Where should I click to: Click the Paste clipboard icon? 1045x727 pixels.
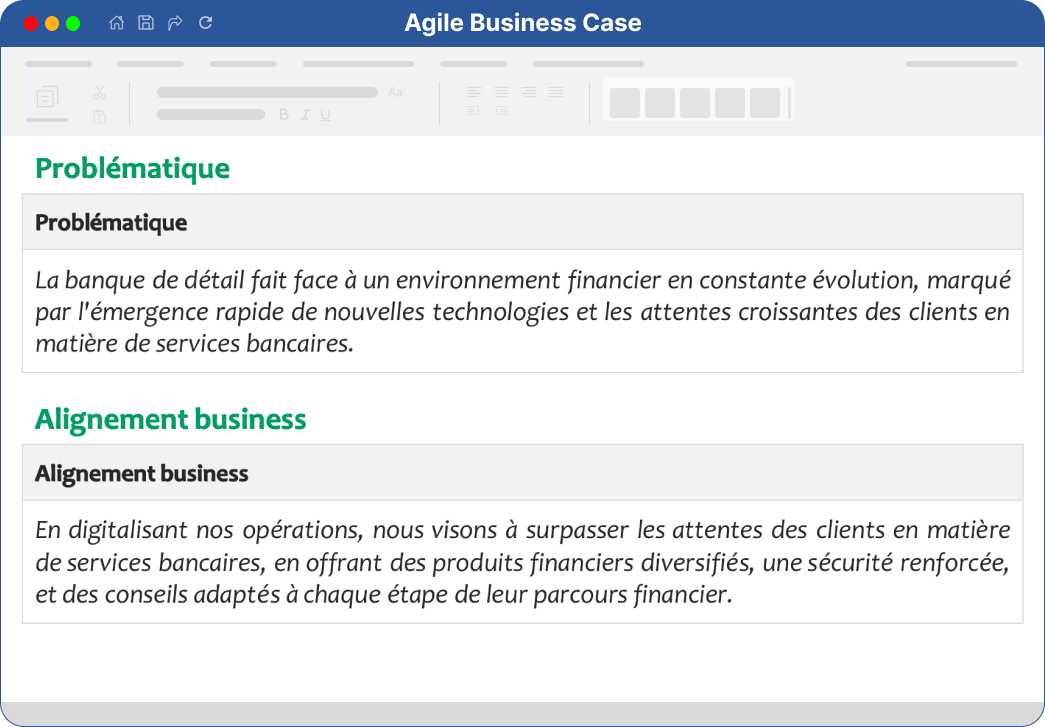pyautogui.click(x=99, y=117)
